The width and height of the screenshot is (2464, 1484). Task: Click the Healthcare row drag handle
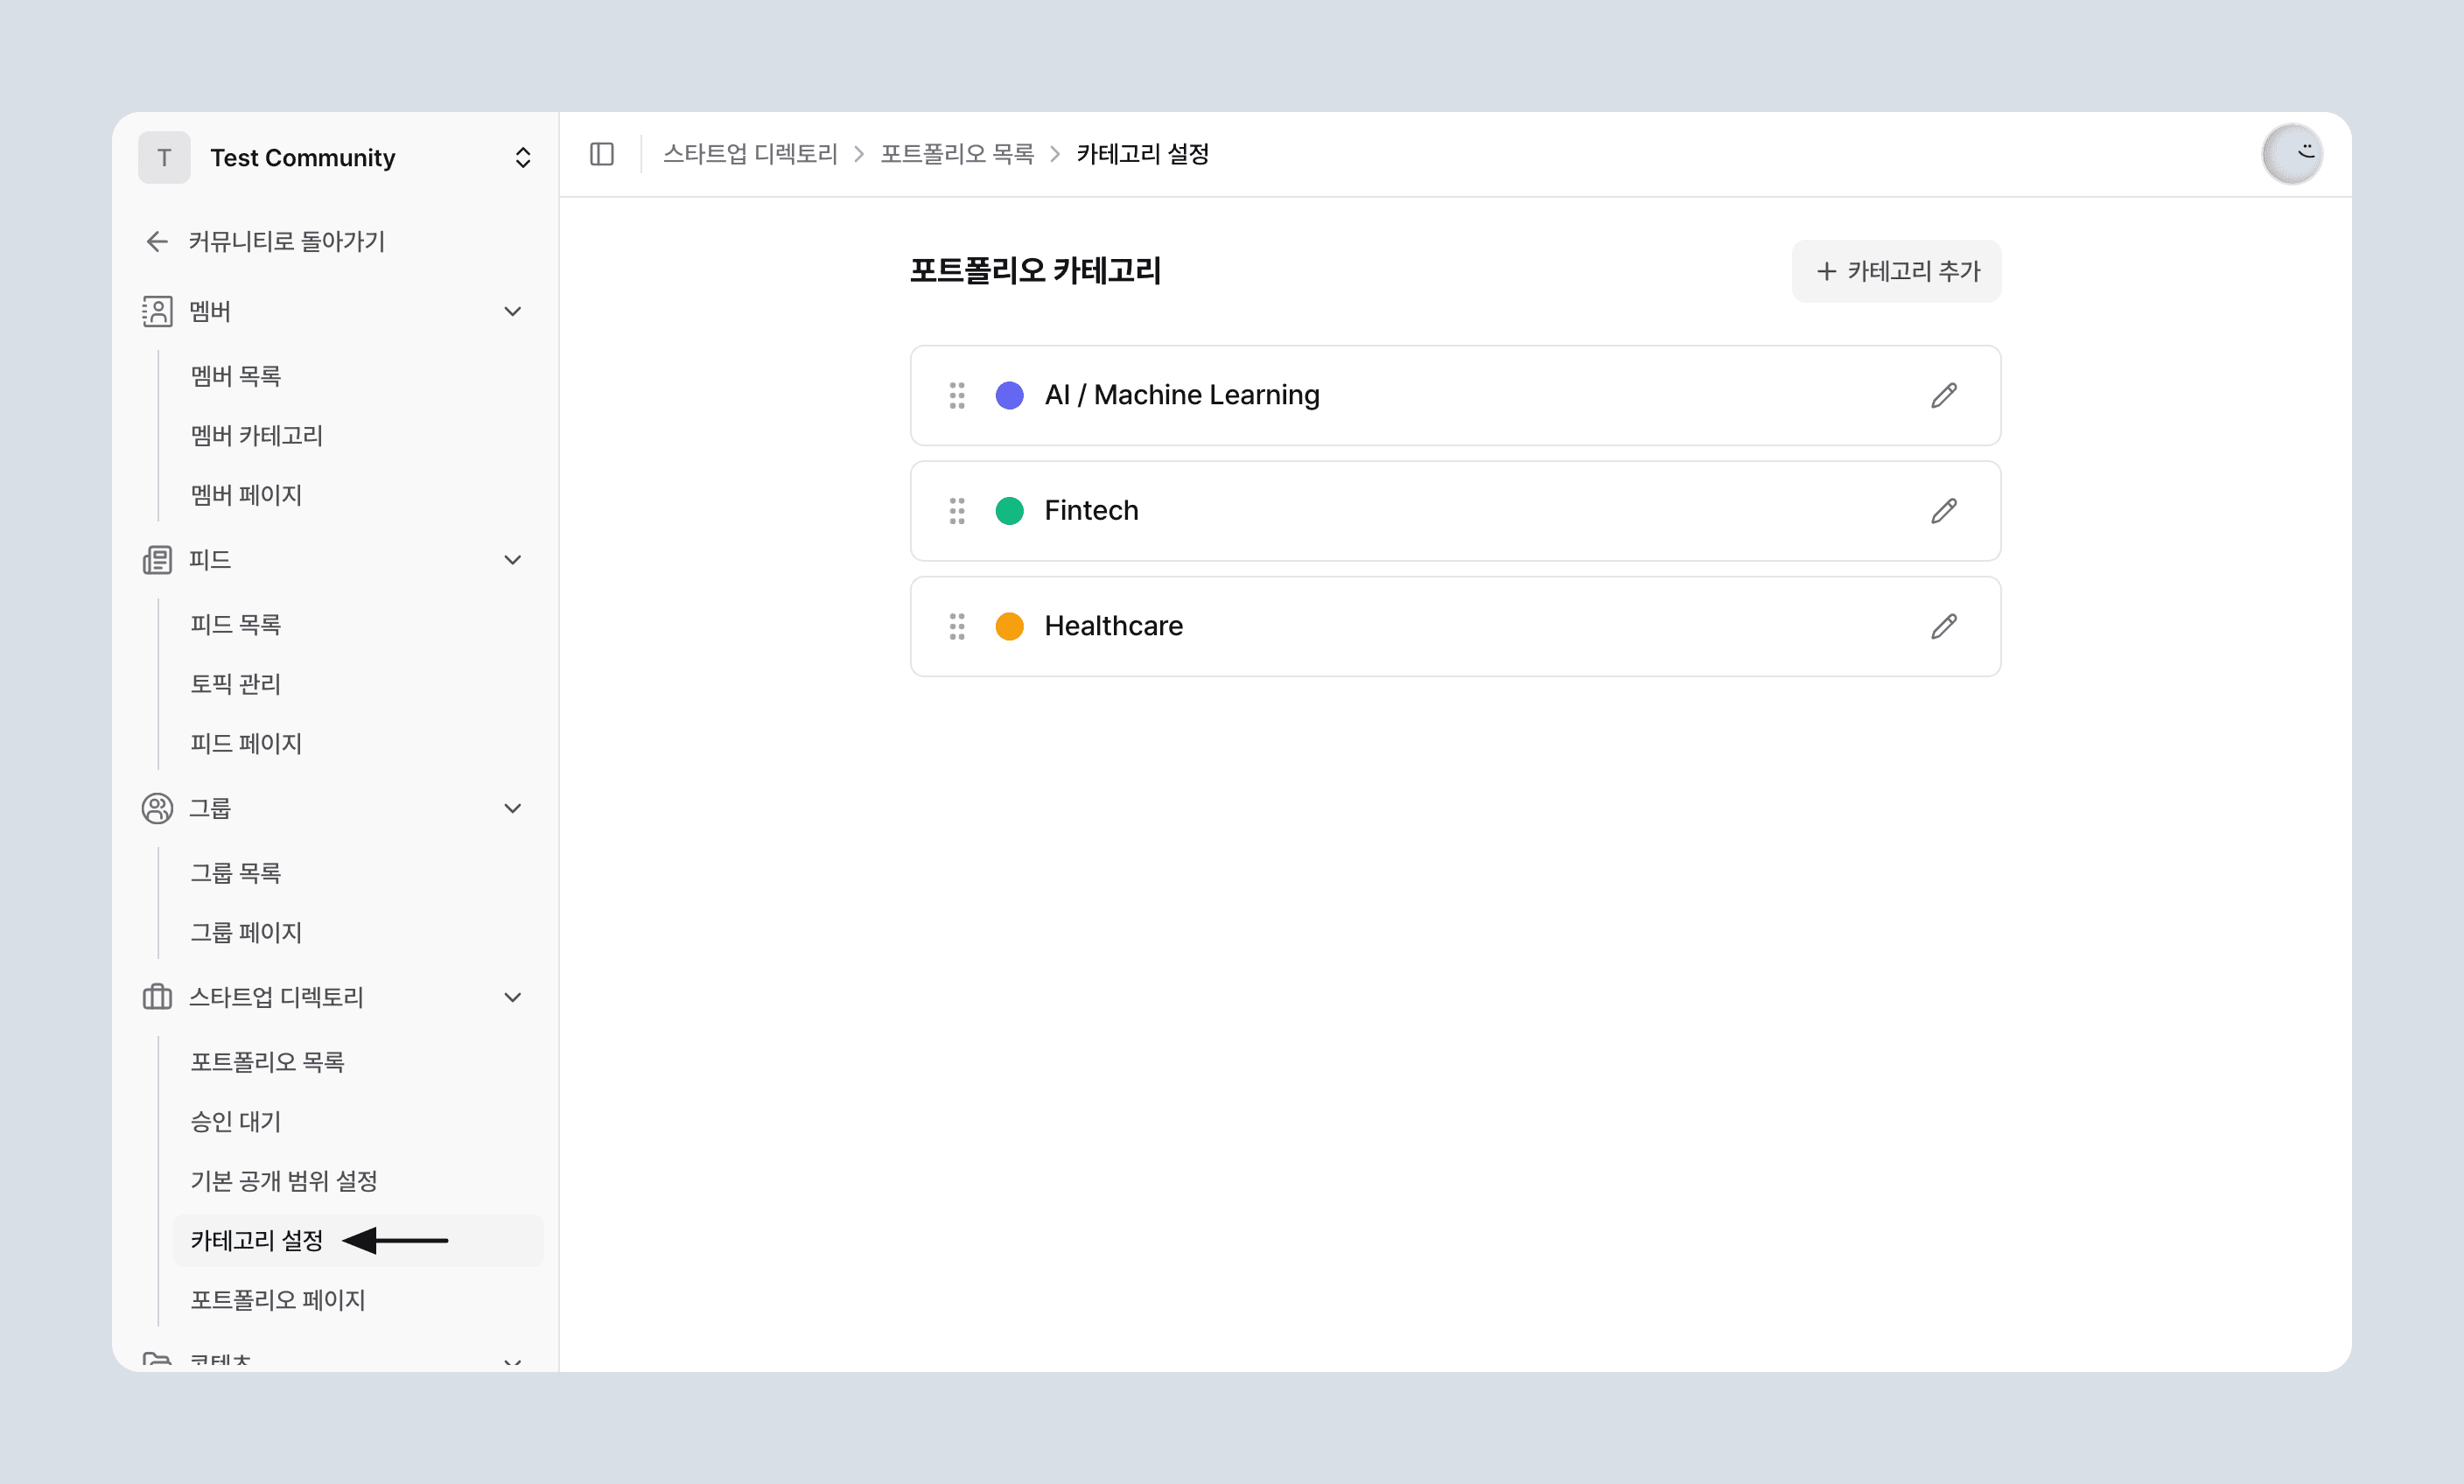tap(957, 626)
